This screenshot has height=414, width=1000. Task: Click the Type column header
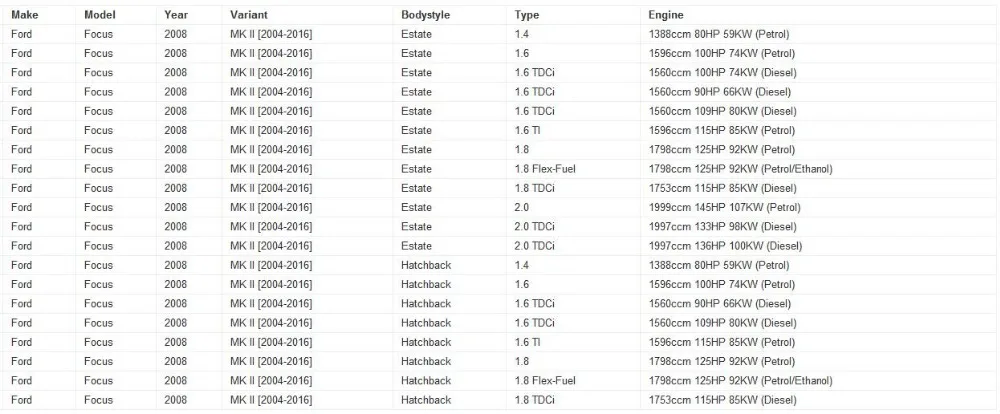tap(527, 15)
